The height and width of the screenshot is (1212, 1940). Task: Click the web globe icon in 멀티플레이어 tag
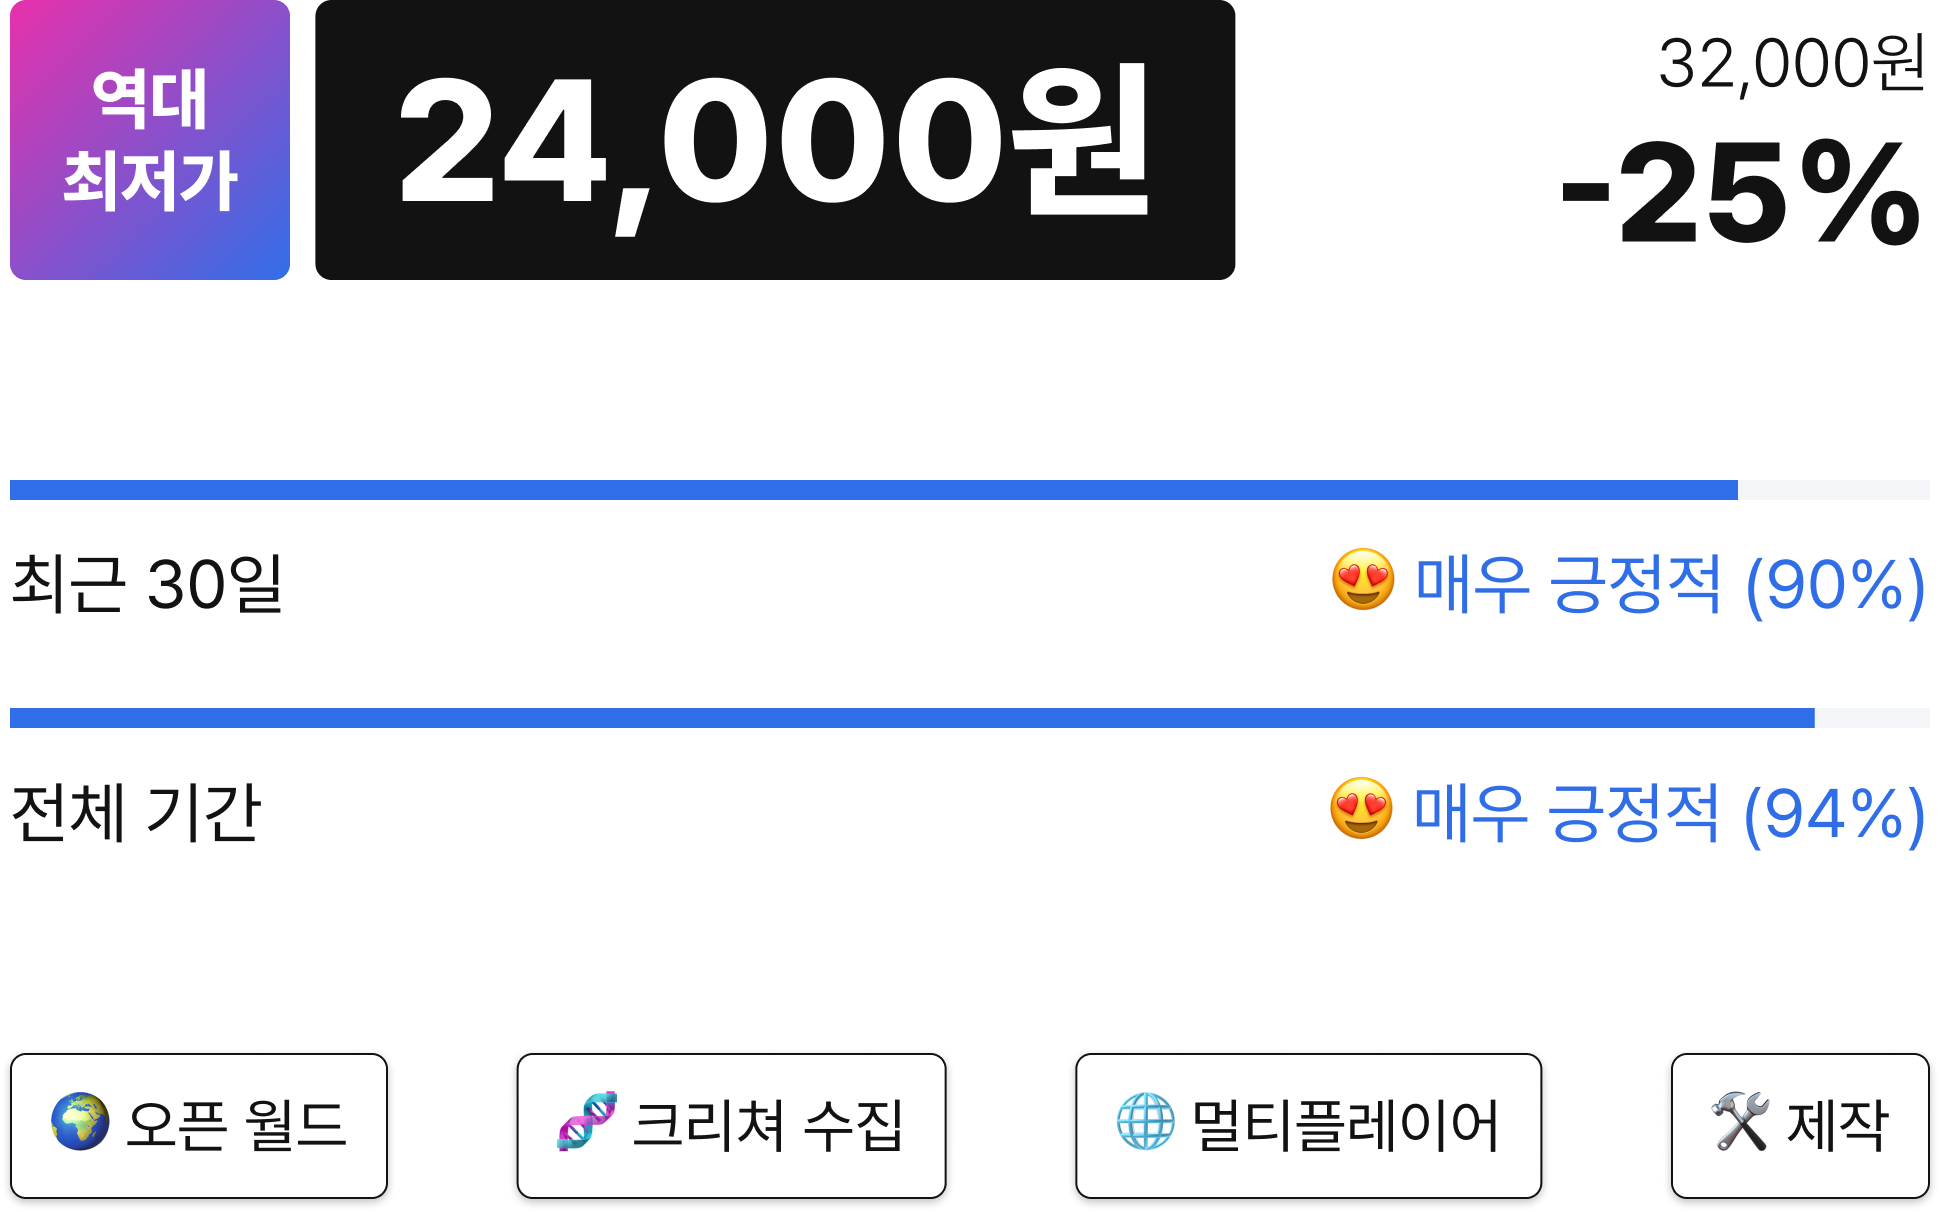(x=1146, y=1122)
